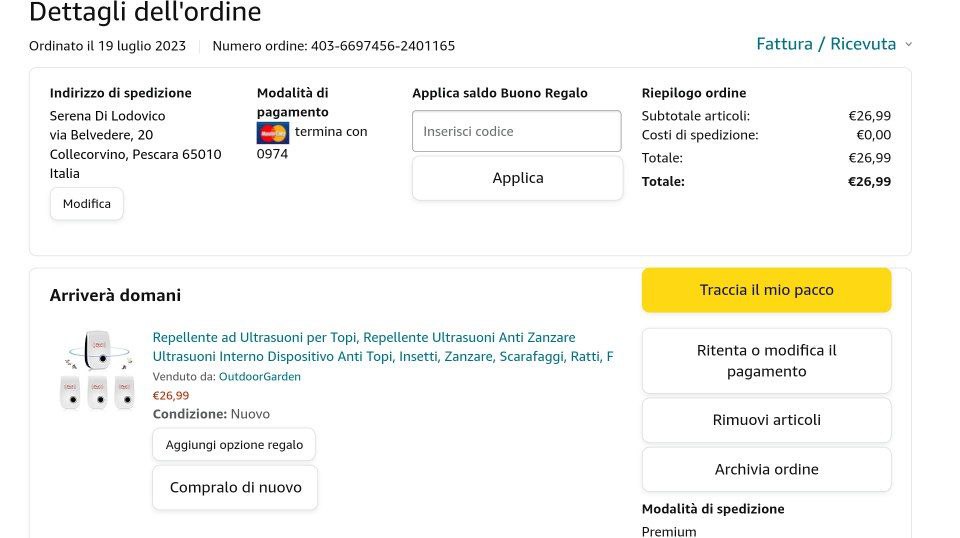The width and height of the screenshot is (960, 538).
Task: Click the chevron next to Fattura / Ricevuta
Action: pyautogui.click(x=908, y=44)
